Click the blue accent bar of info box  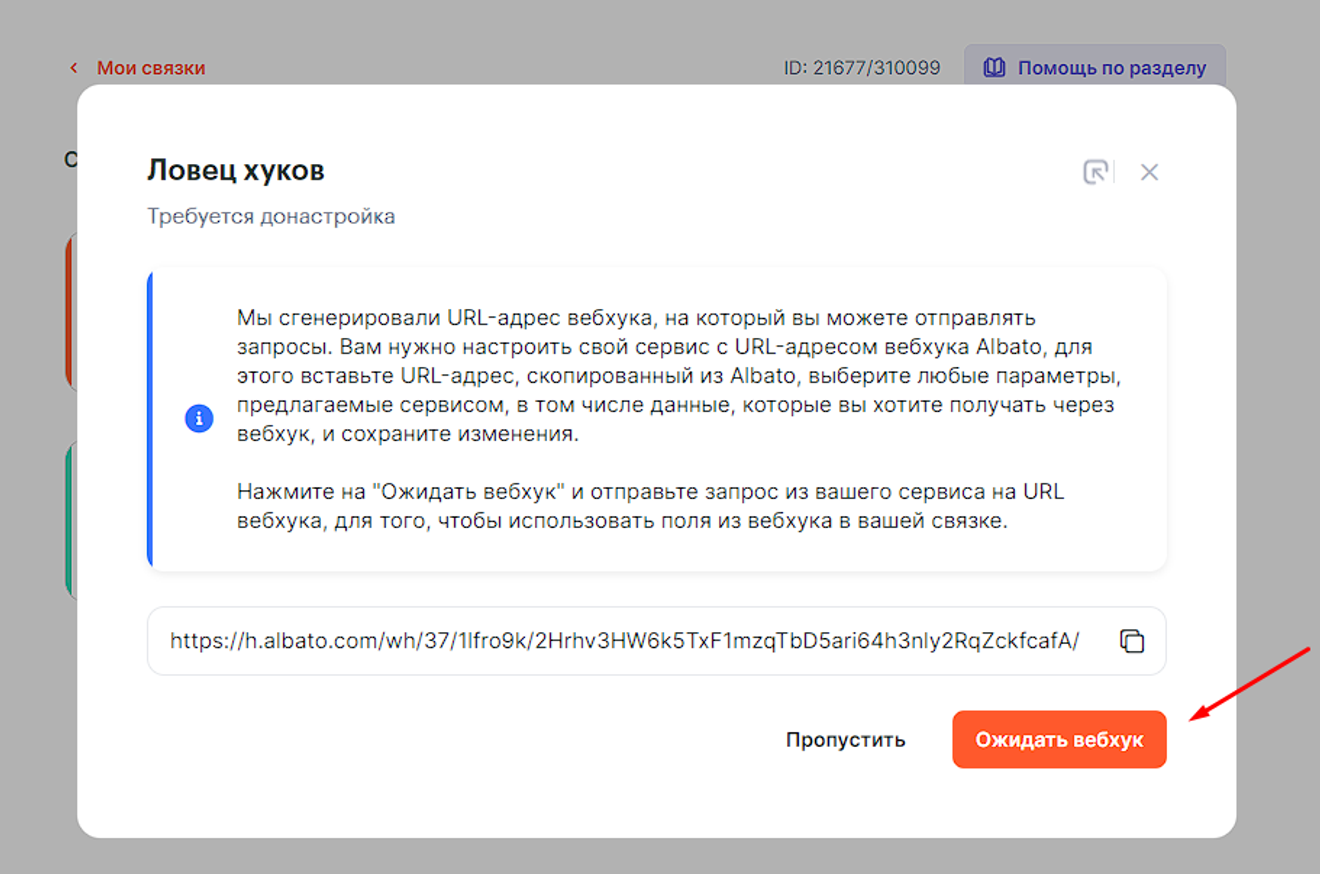point(150,418)
